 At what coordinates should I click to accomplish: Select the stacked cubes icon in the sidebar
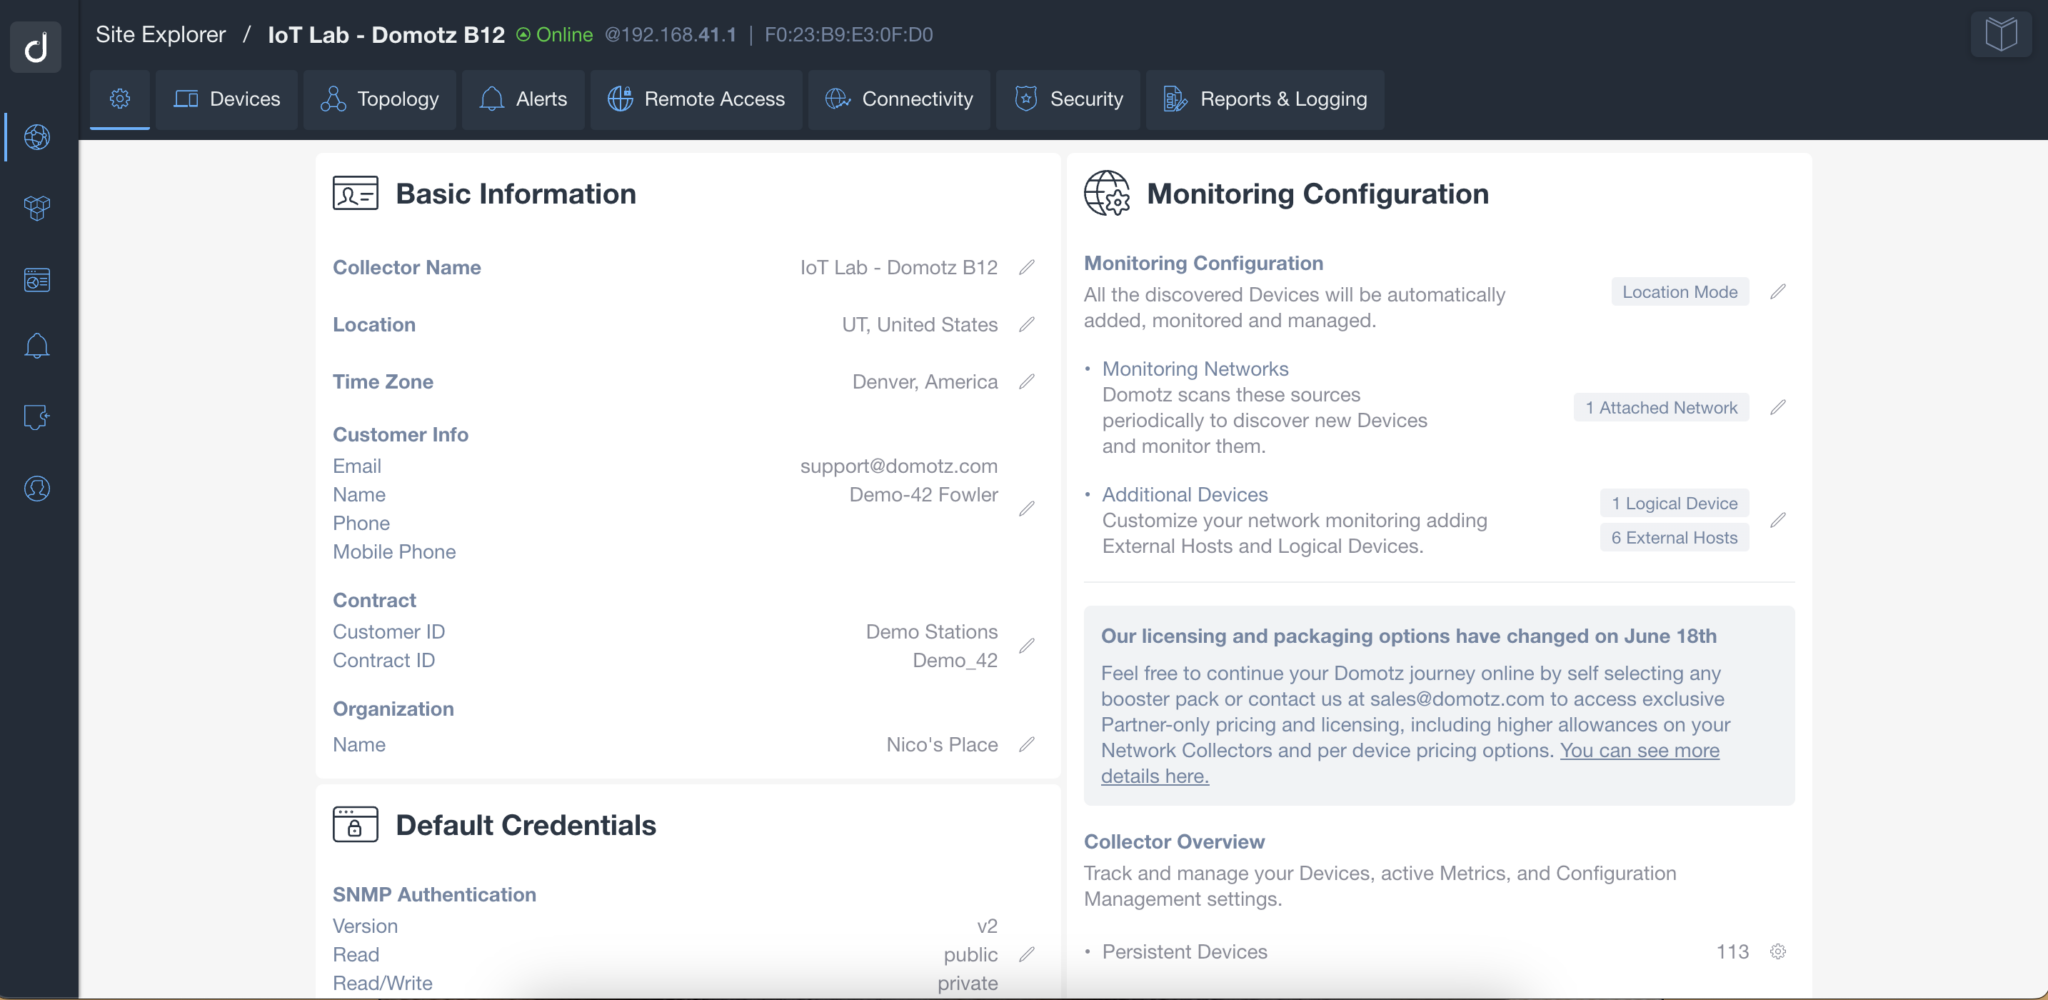pos(36,208)
